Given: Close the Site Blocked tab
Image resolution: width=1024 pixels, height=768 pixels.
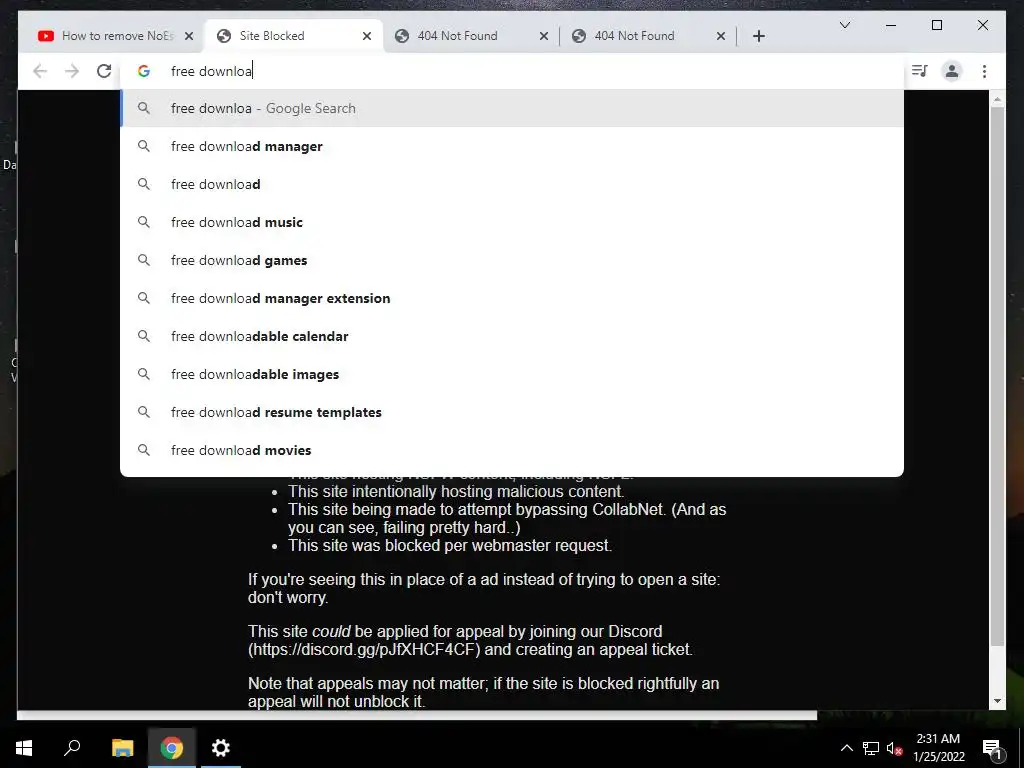Looking at the screenshot, I should click(367, 36).
